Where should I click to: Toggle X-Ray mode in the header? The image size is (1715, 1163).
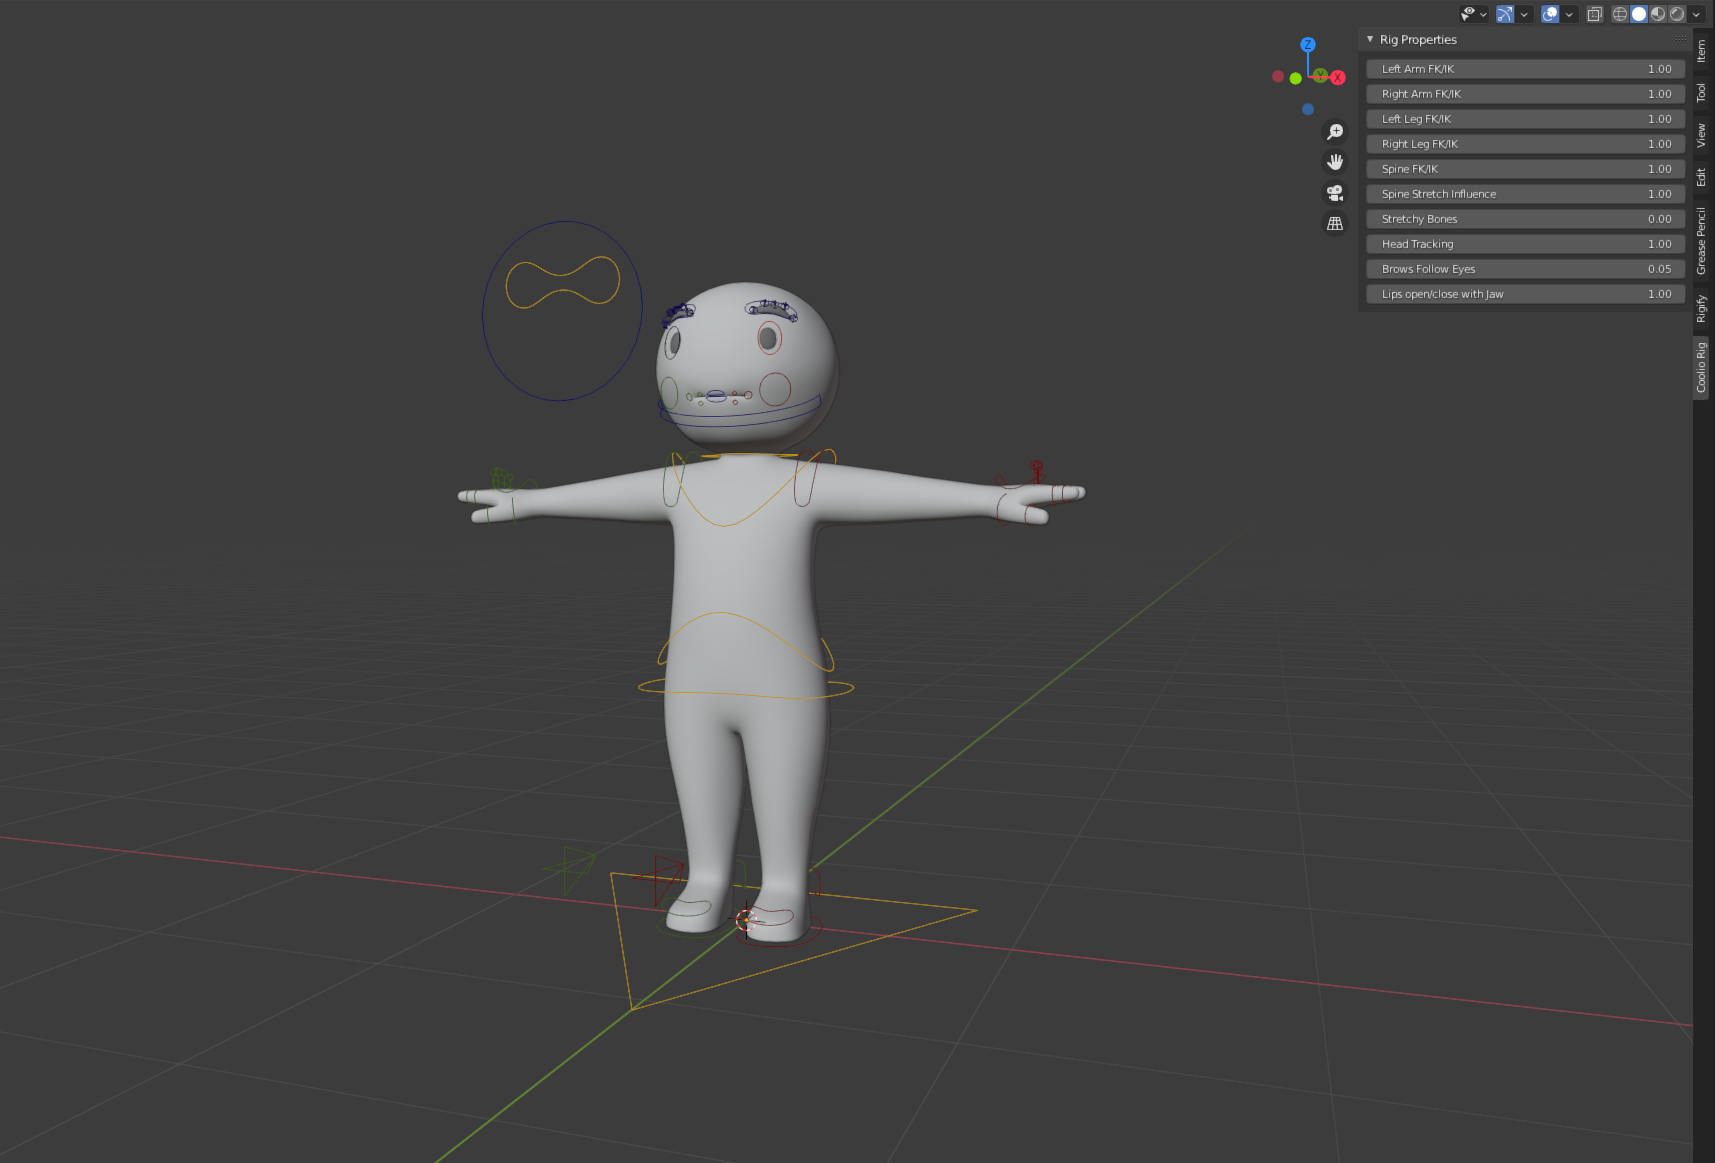point(1594,14)
